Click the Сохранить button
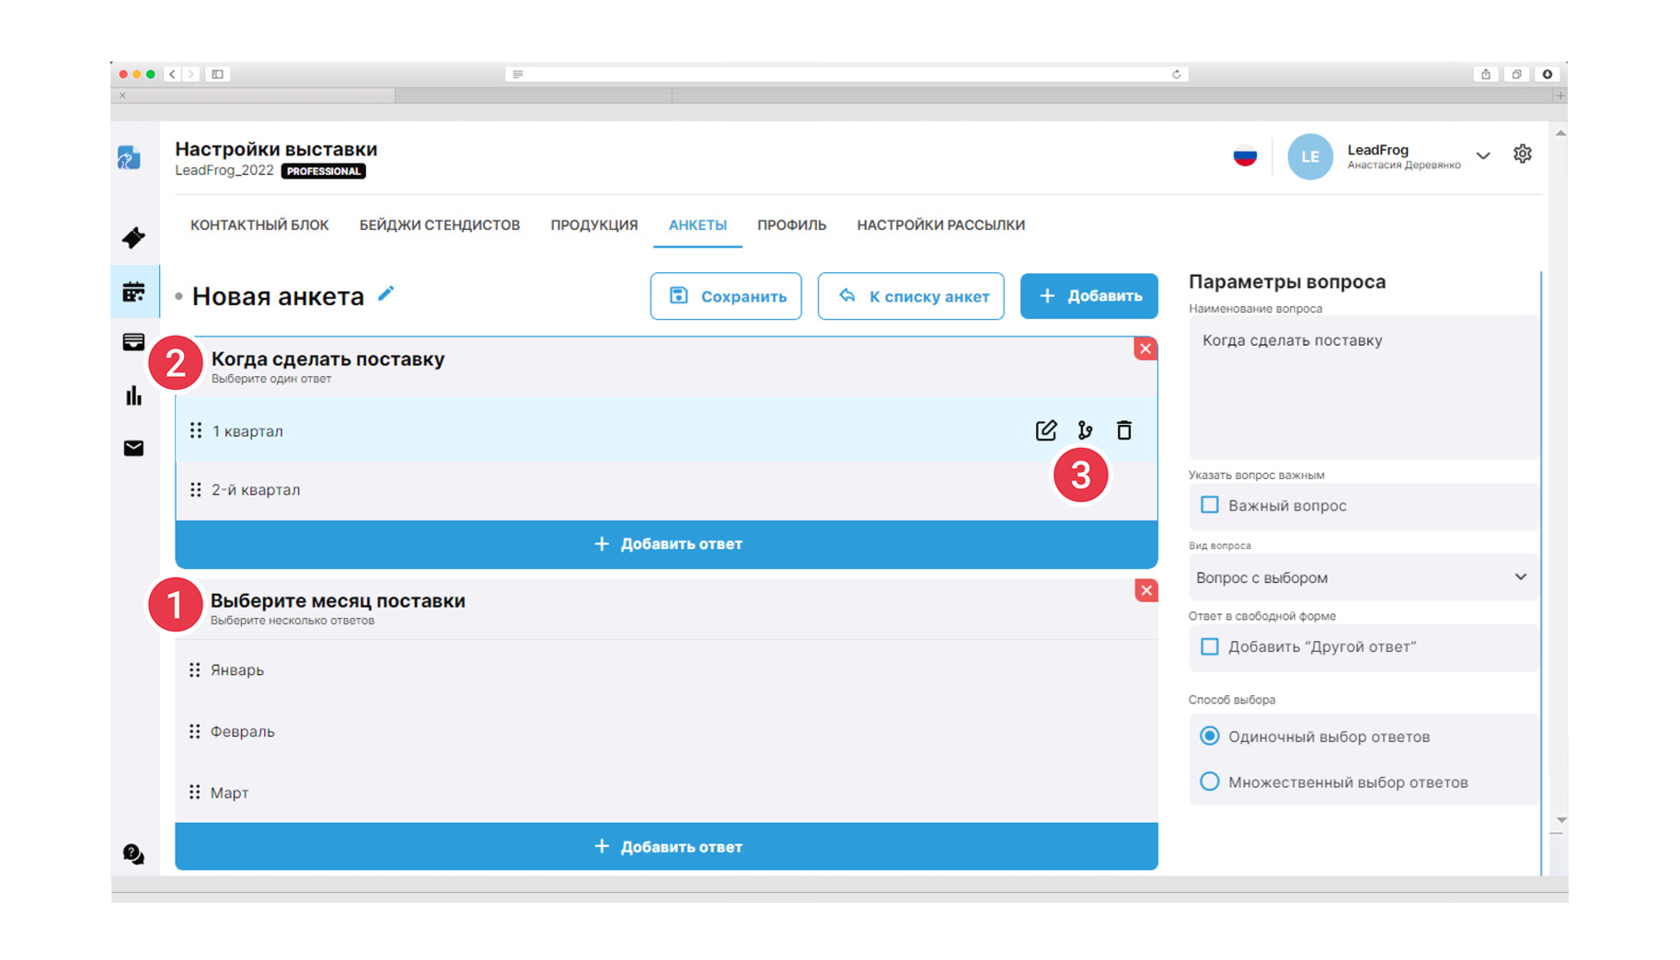Image resolution: width=1680 pixels, height=960 pixels. [726, 296]
